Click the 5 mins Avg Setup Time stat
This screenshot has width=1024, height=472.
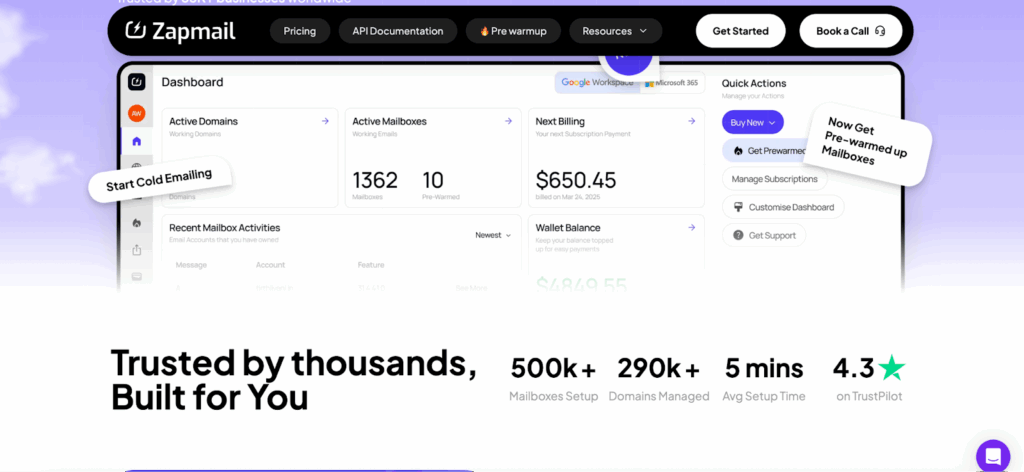click(x=764, y=379)
